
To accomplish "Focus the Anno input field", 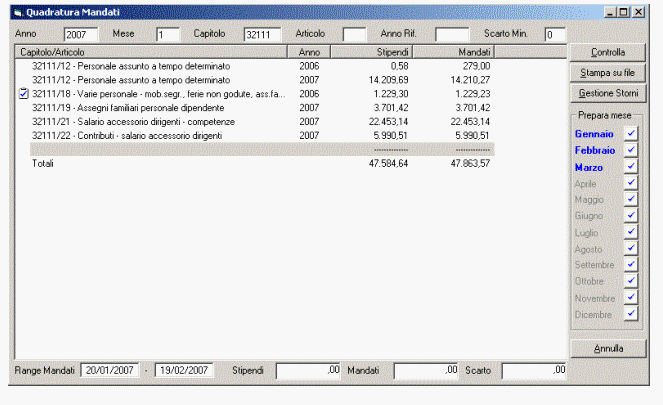I will (x=81, y=34).
